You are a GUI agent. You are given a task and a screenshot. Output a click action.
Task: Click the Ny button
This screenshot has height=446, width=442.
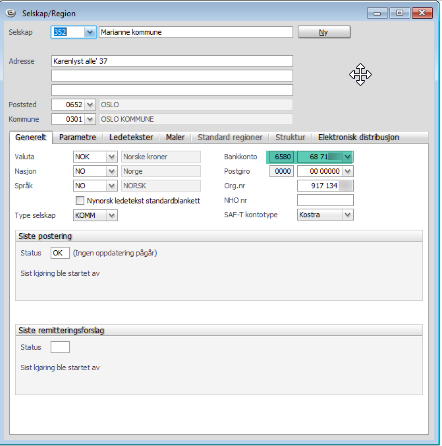pos(324,32)
